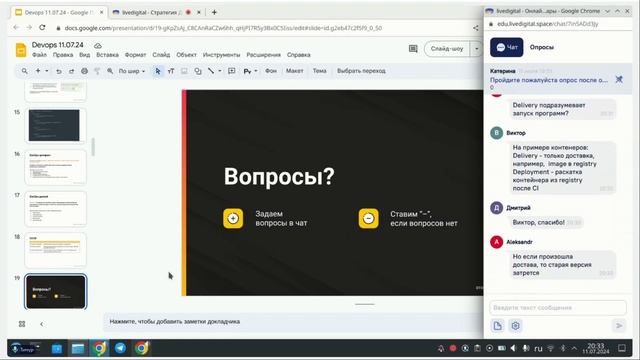
Task: Open the Файл menu
Action: pos(39,55)
